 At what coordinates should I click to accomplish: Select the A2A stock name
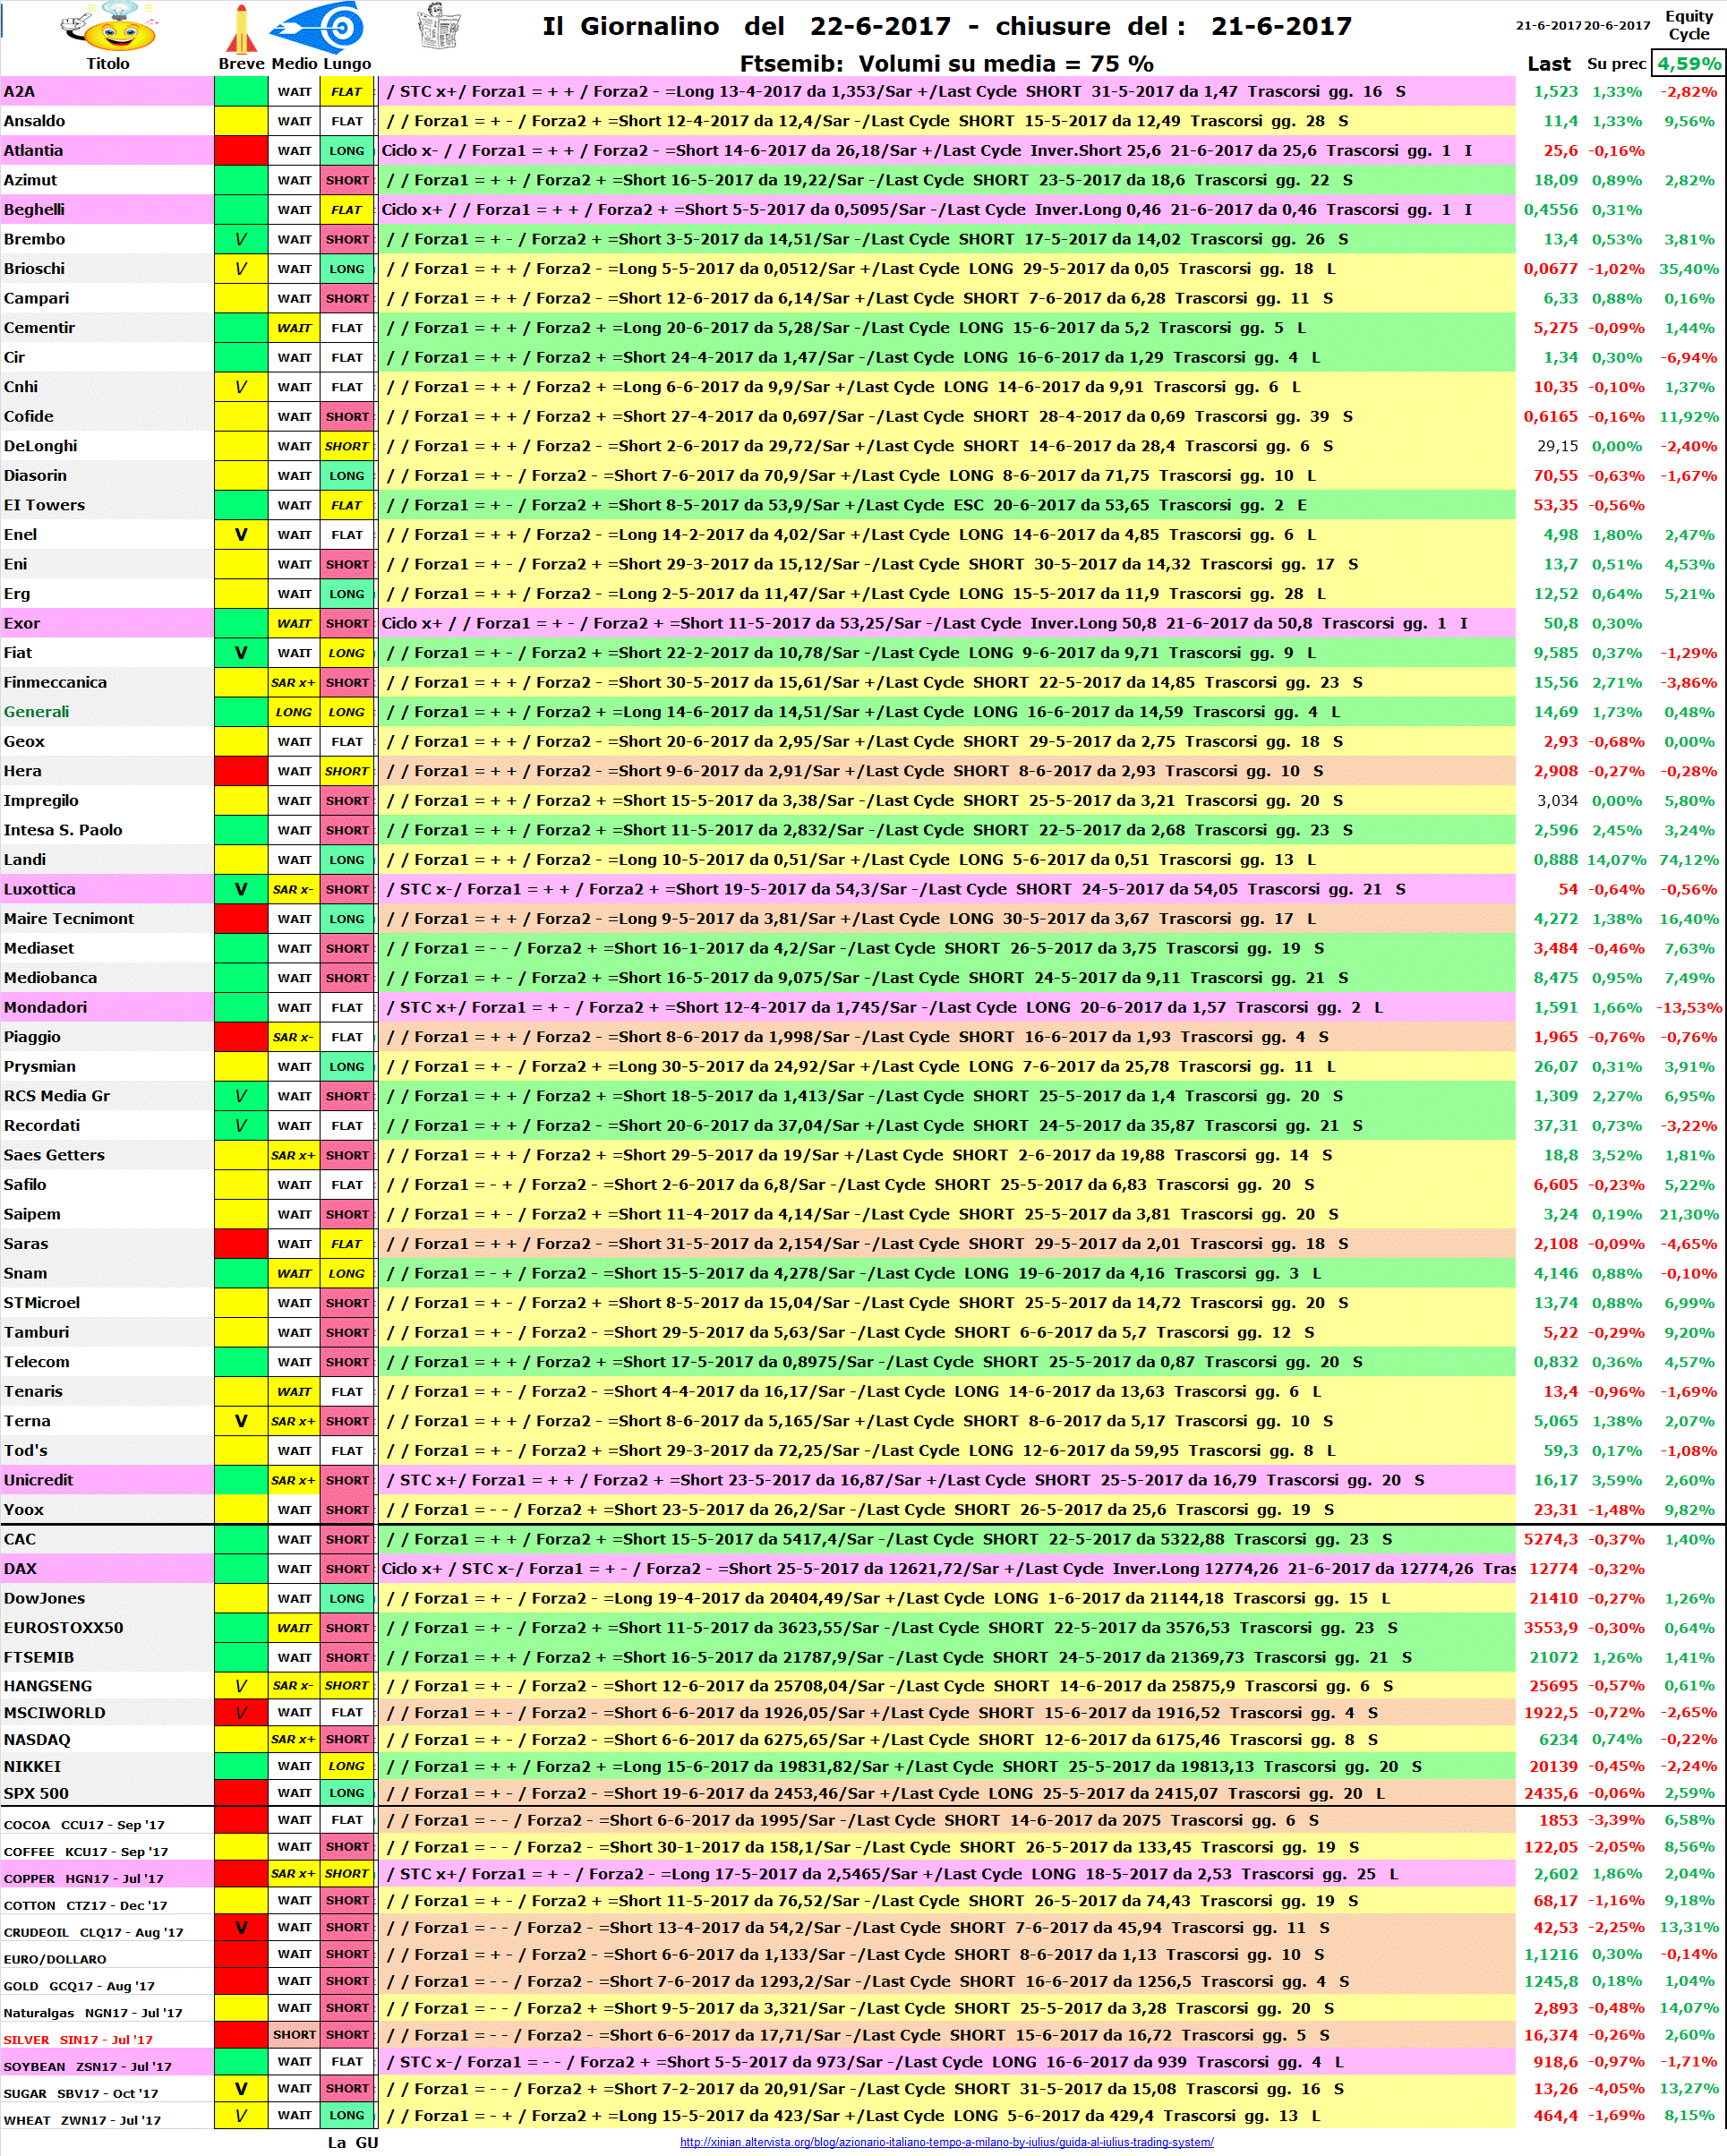19,91
